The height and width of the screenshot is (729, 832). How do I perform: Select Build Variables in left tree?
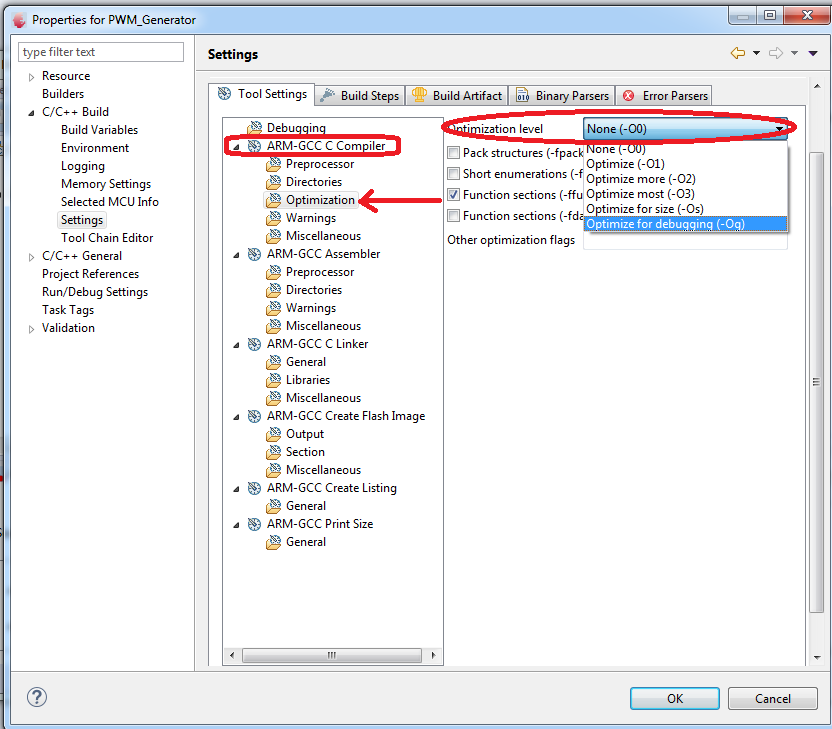99,130
